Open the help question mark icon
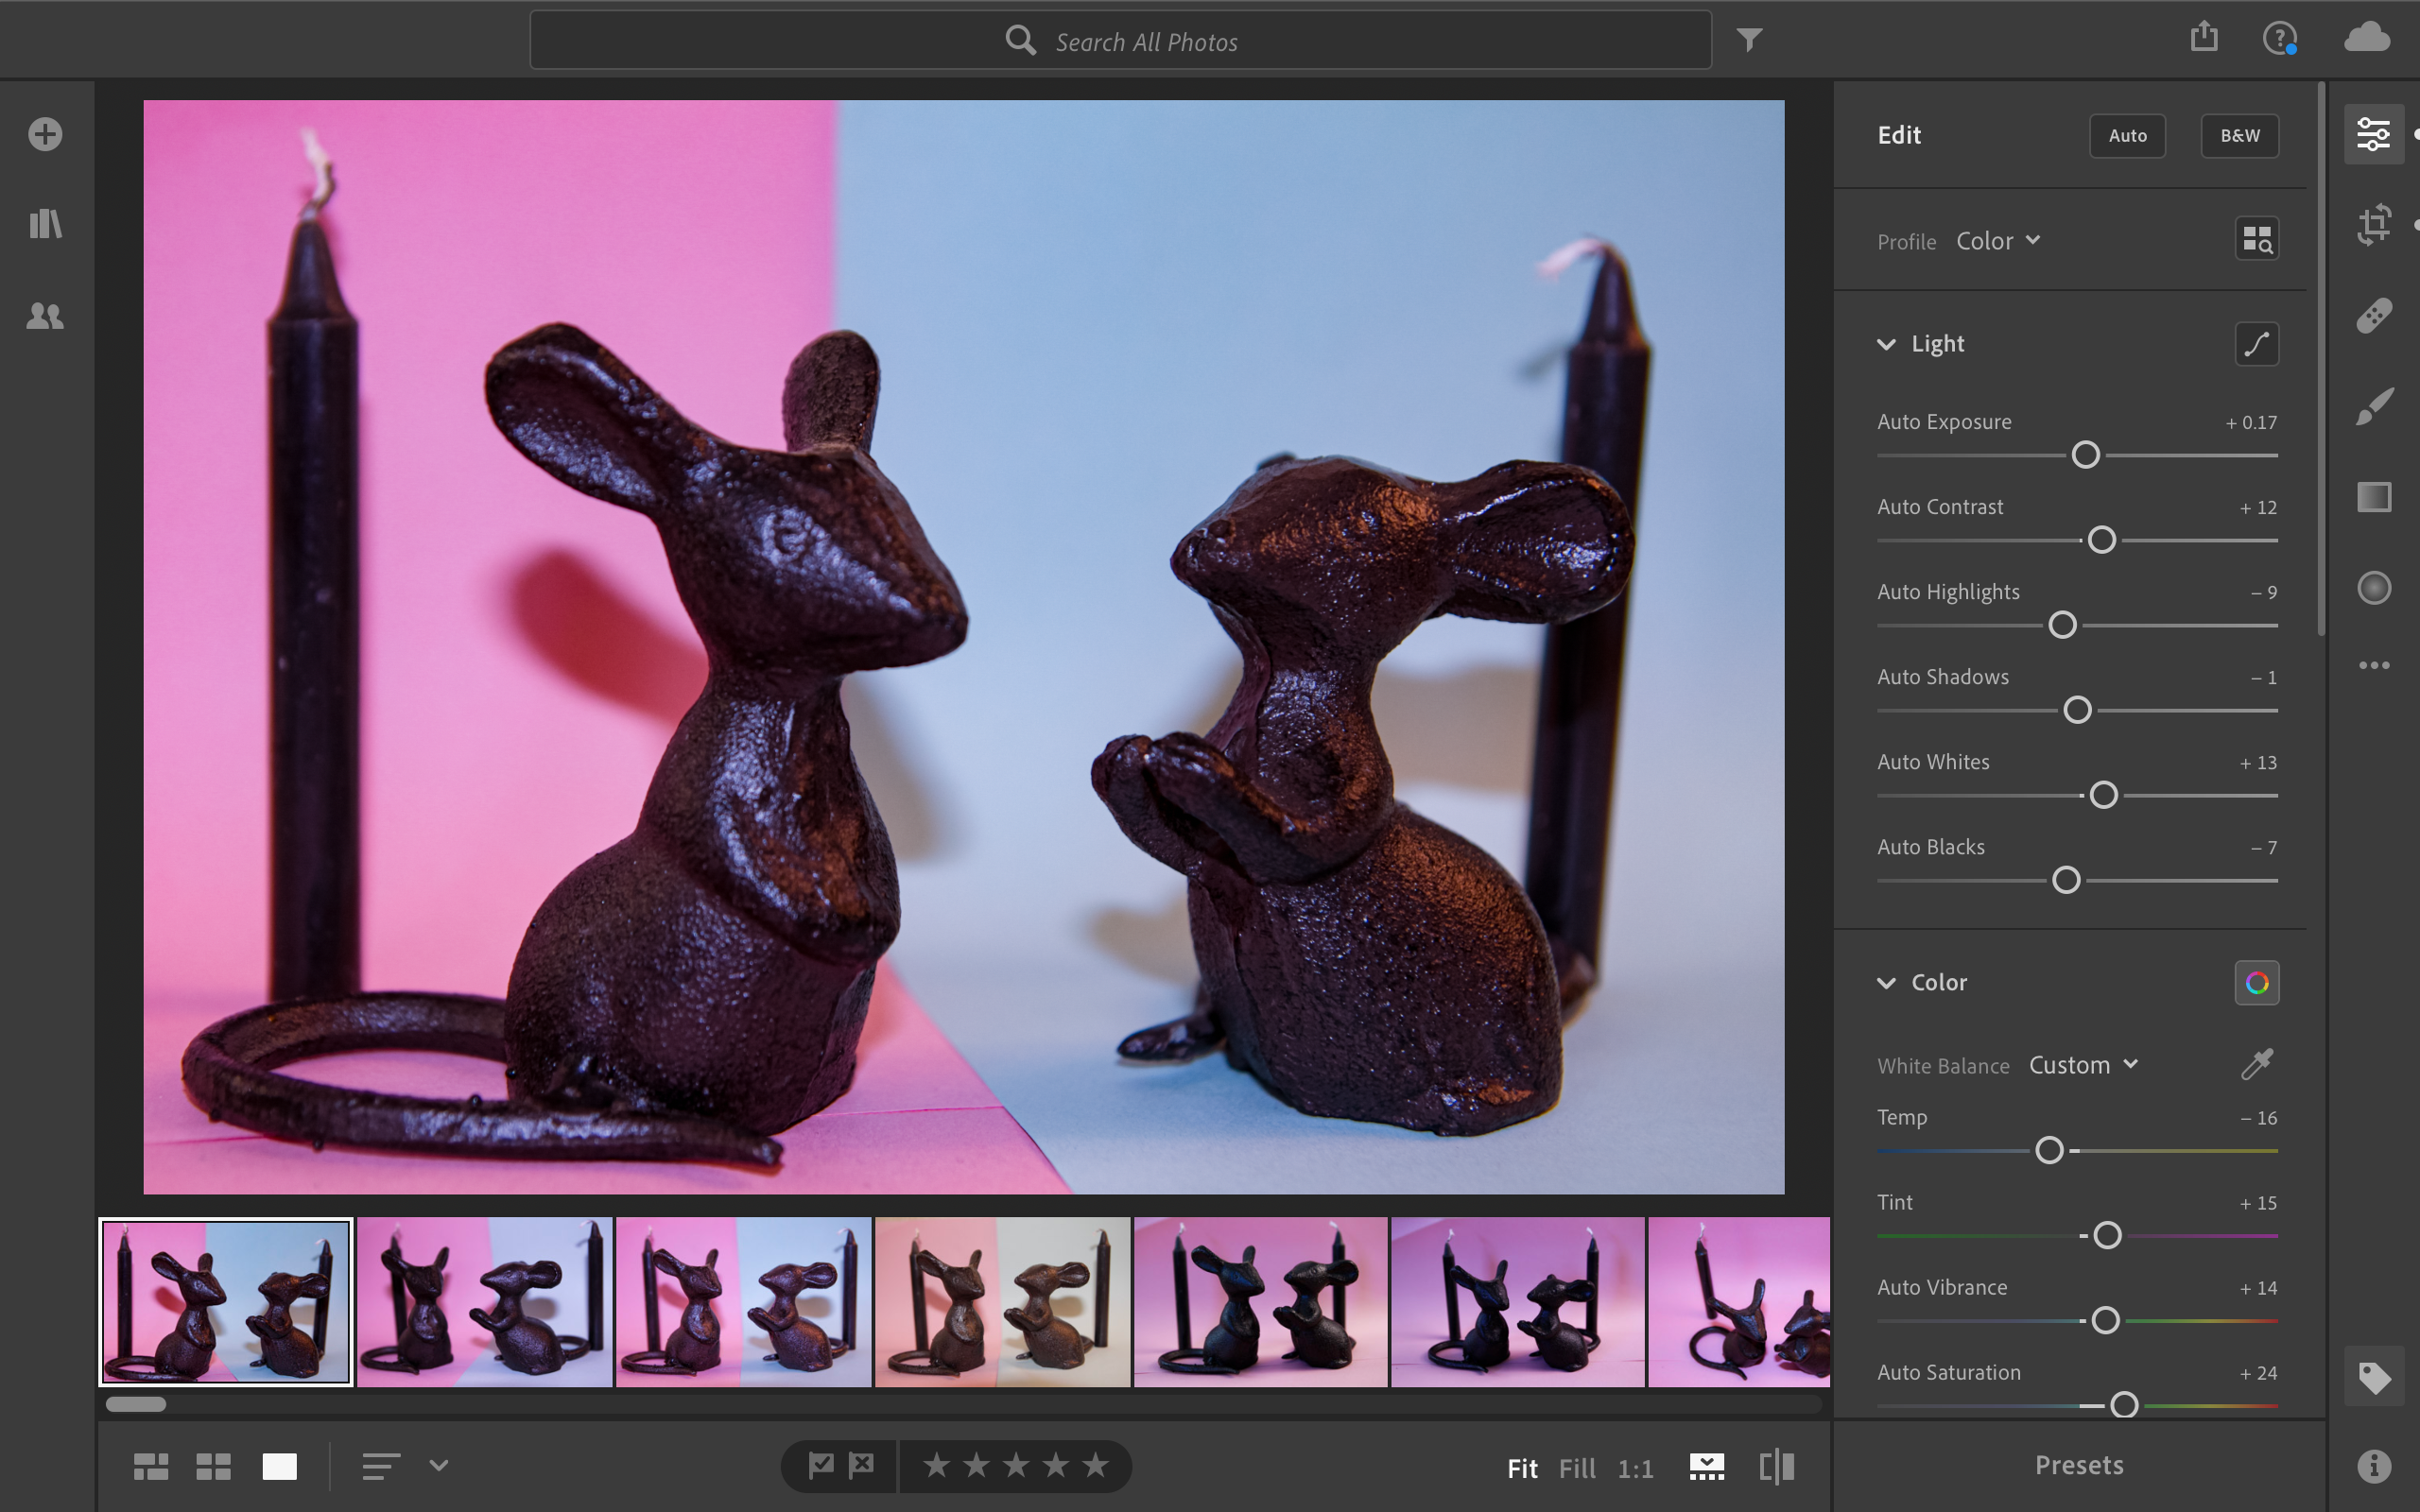The height and width of the screenshot is (1512, 2420). click(2279, 39)
